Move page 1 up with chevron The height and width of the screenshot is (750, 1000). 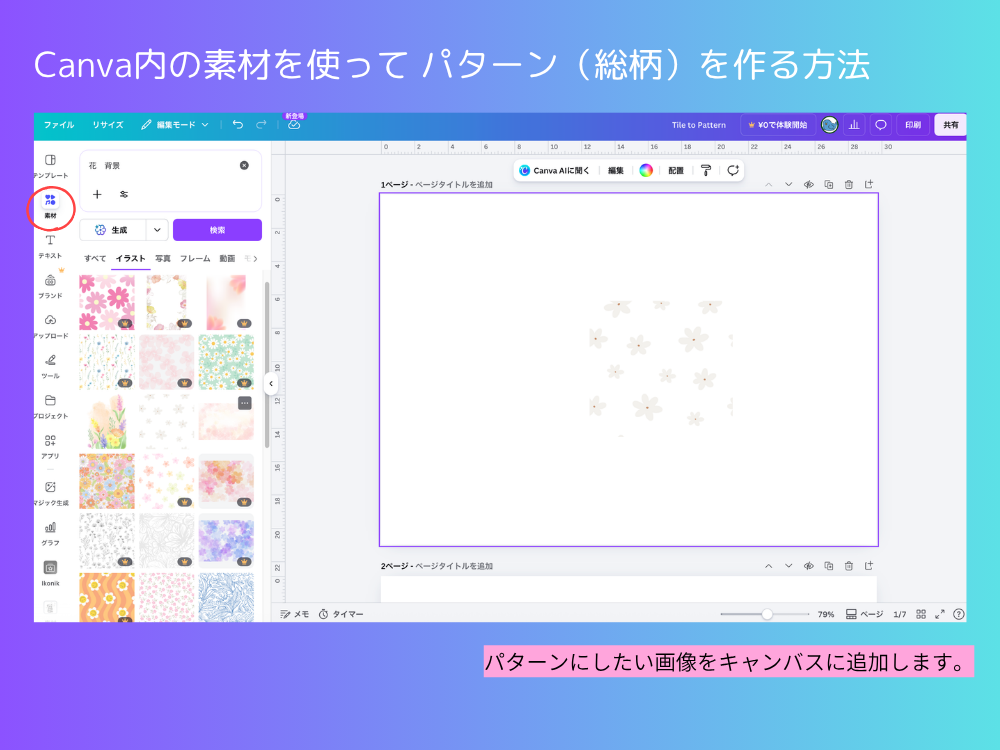pos(768,184)
